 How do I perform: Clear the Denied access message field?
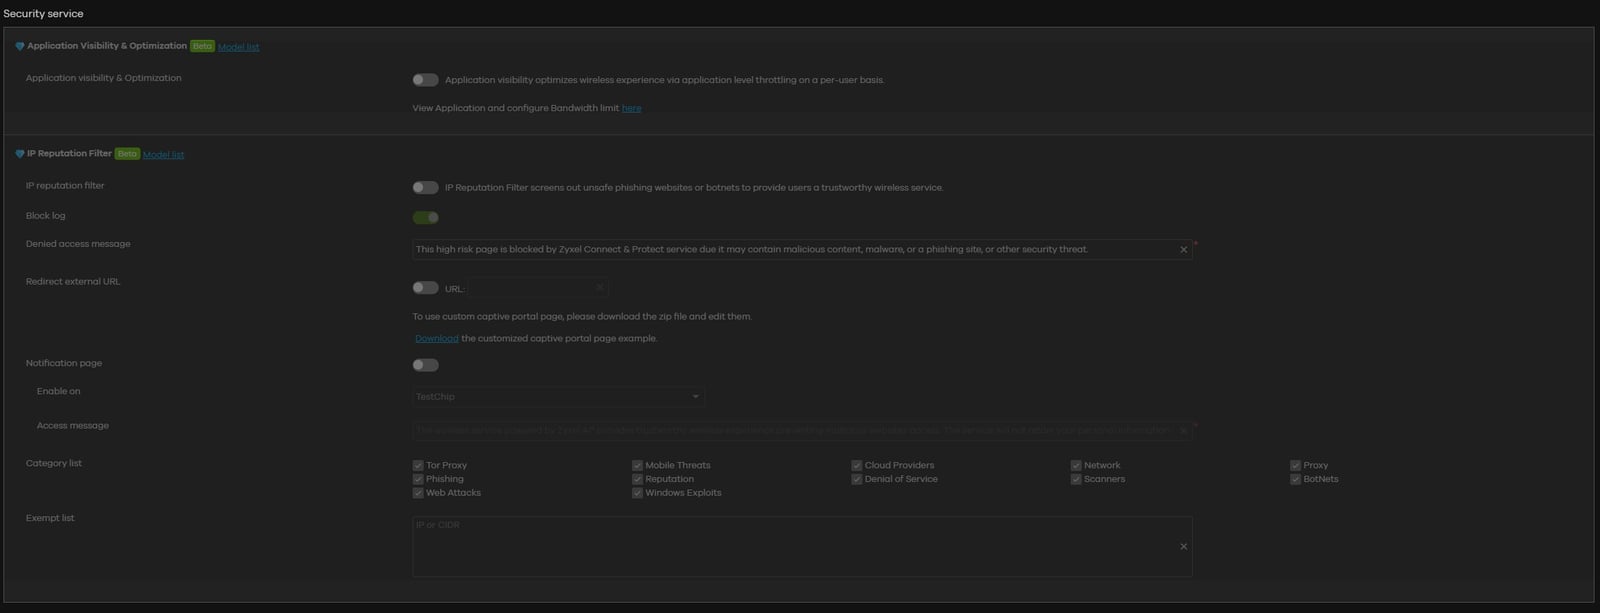coord(1183,250)
